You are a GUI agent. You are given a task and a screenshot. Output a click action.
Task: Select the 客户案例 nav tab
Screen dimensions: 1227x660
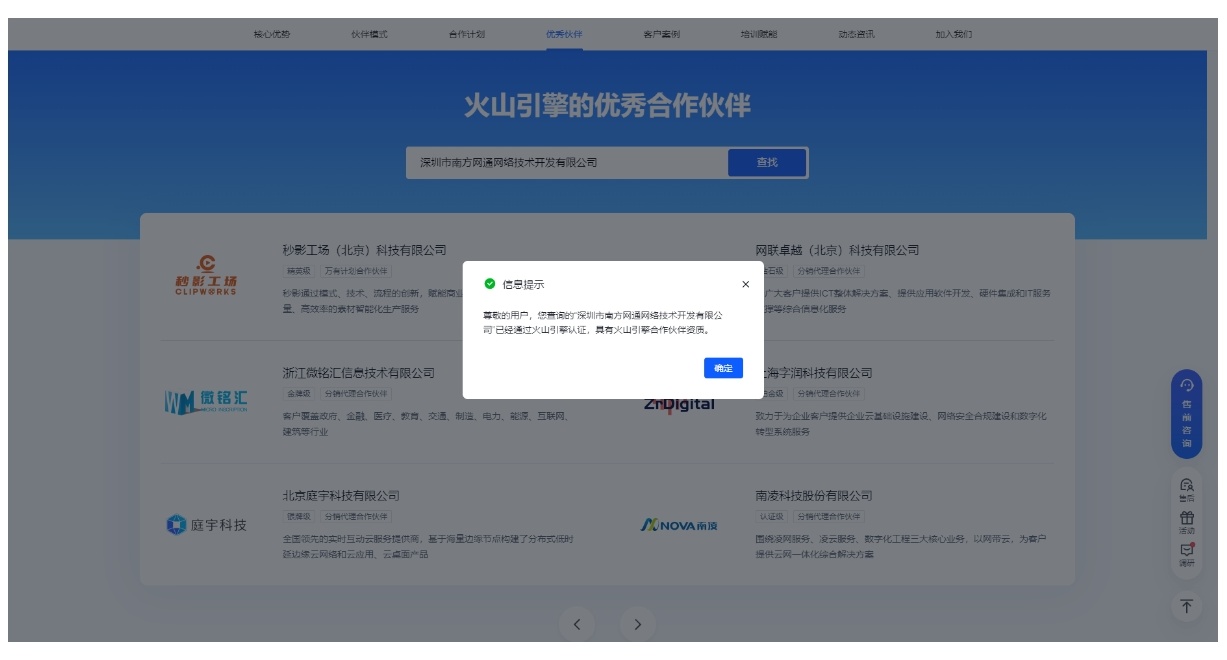tap(661, 34)
